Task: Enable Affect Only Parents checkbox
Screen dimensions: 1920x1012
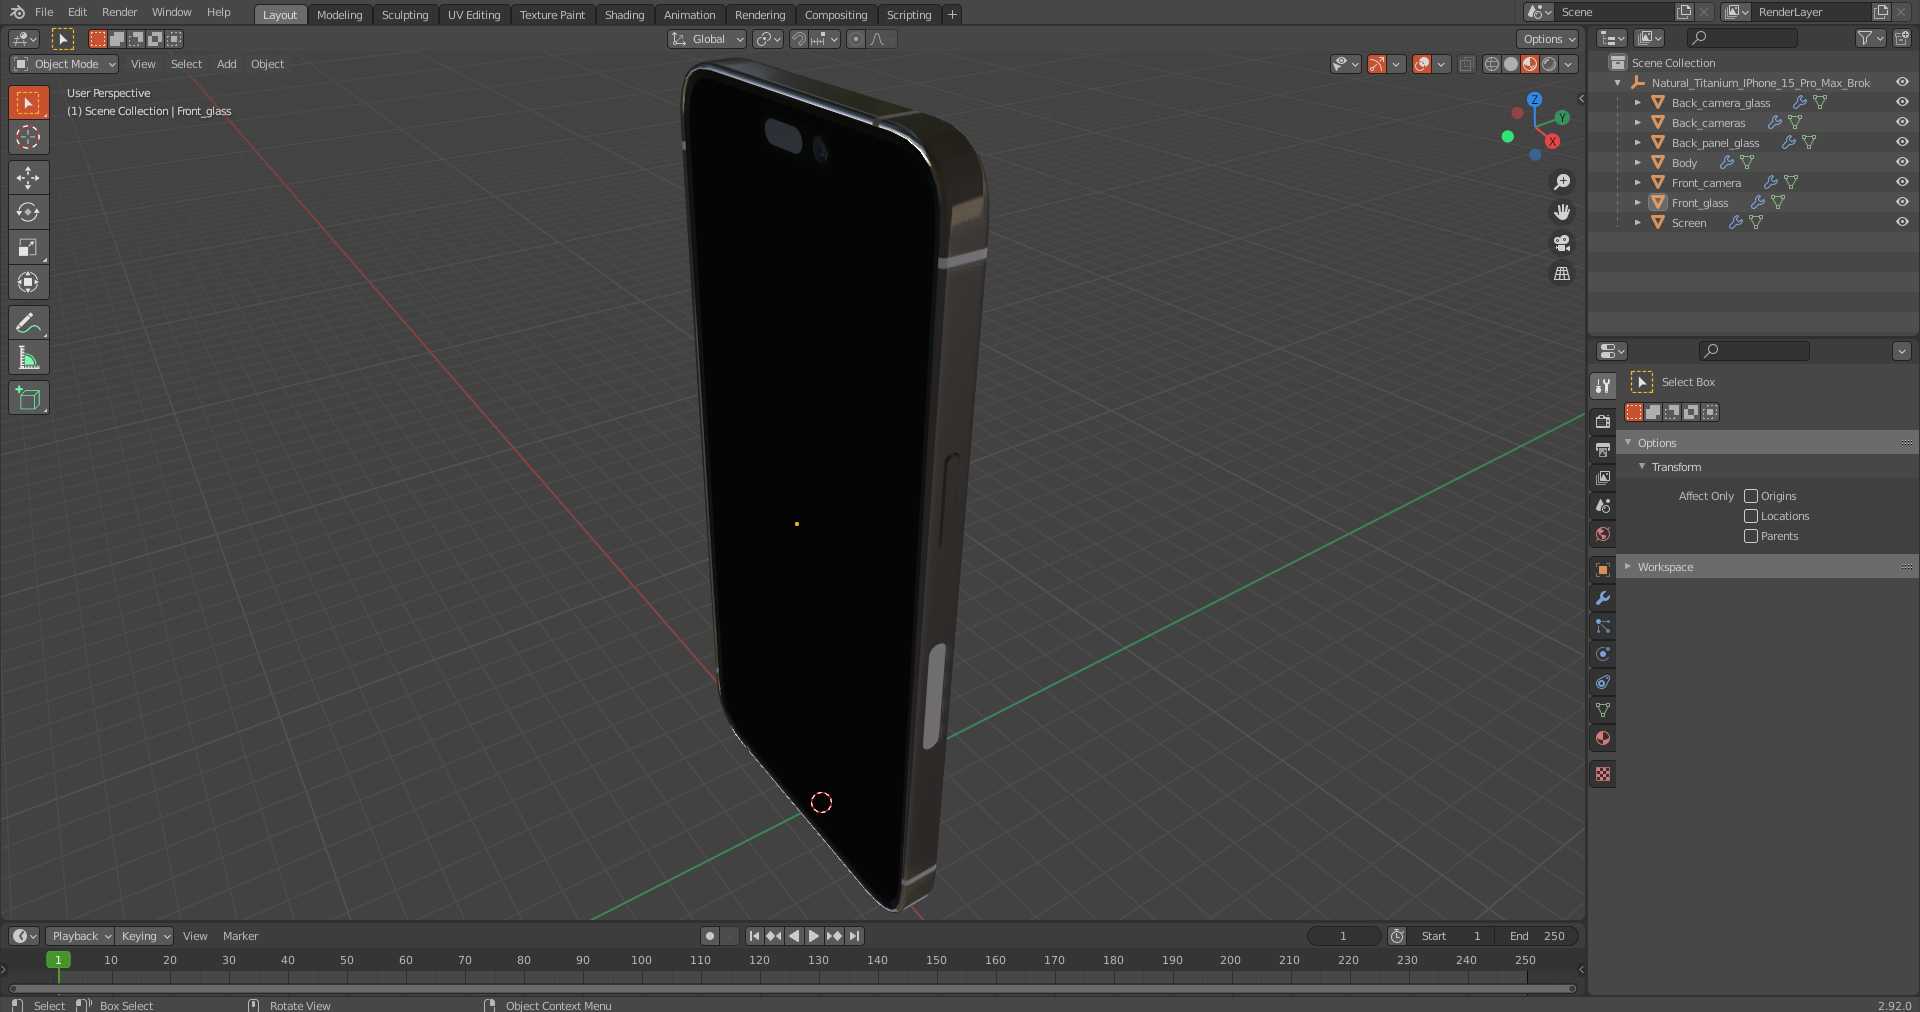Action: pyautogui.click(x=1751, y=536)
